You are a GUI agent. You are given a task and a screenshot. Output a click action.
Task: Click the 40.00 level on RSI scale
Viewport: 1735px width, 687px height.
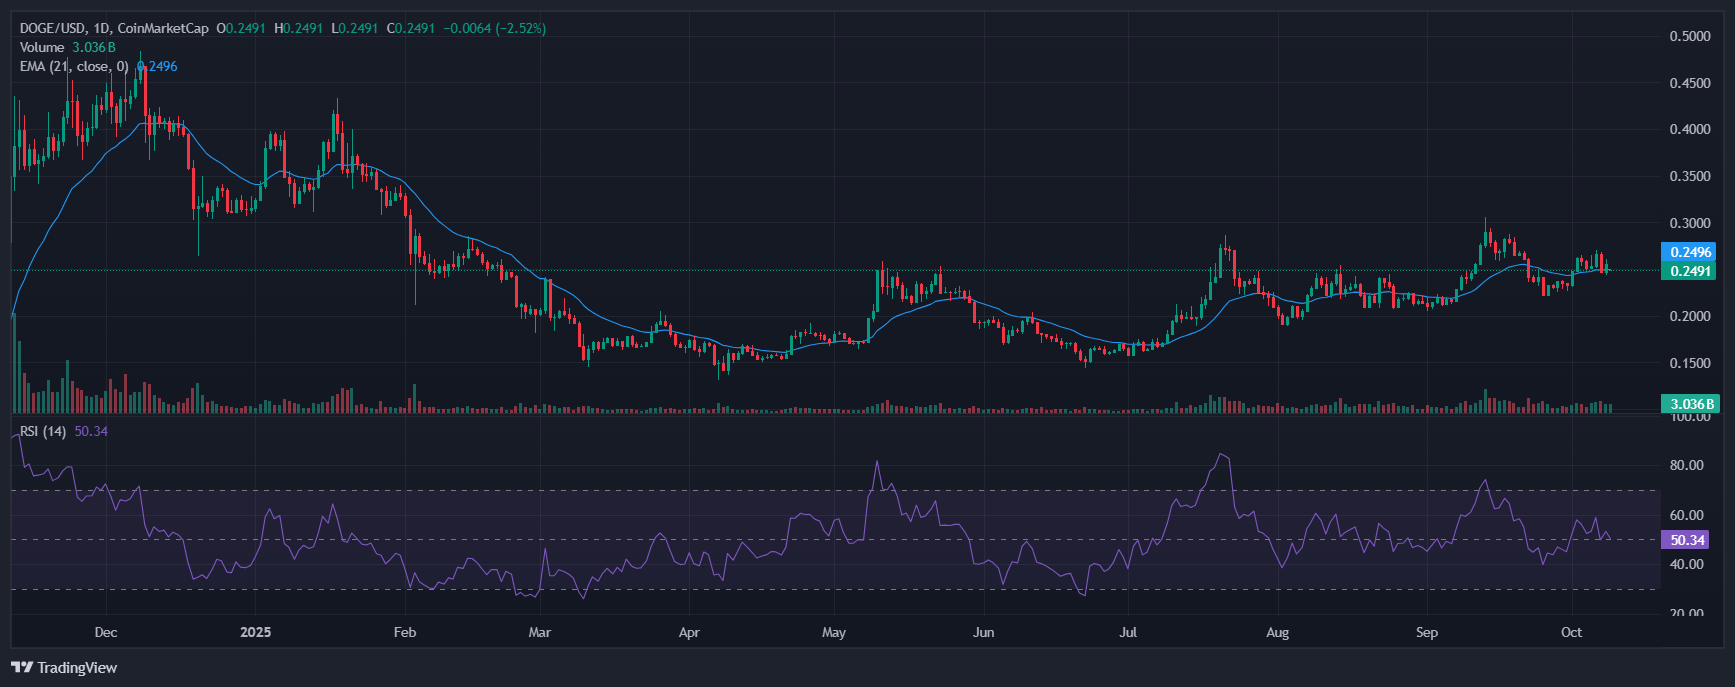(x=1686, y=564)
